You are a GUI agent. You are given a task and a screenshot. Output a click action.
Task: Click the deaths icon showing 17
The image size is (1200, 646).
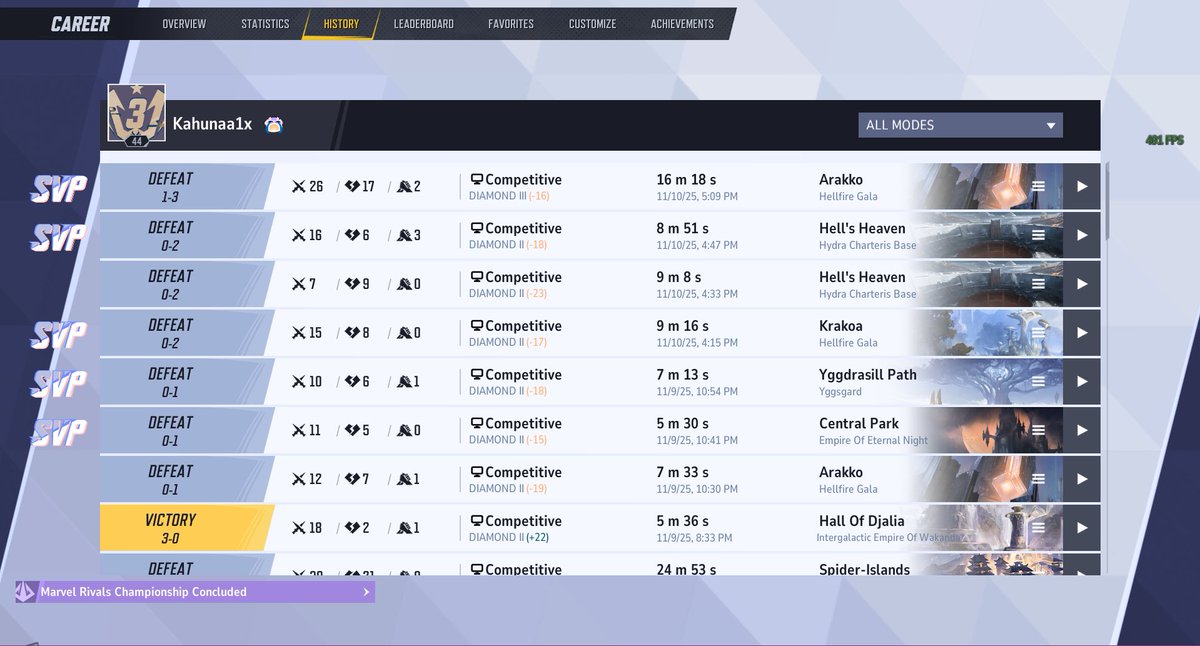click(352, 186)
